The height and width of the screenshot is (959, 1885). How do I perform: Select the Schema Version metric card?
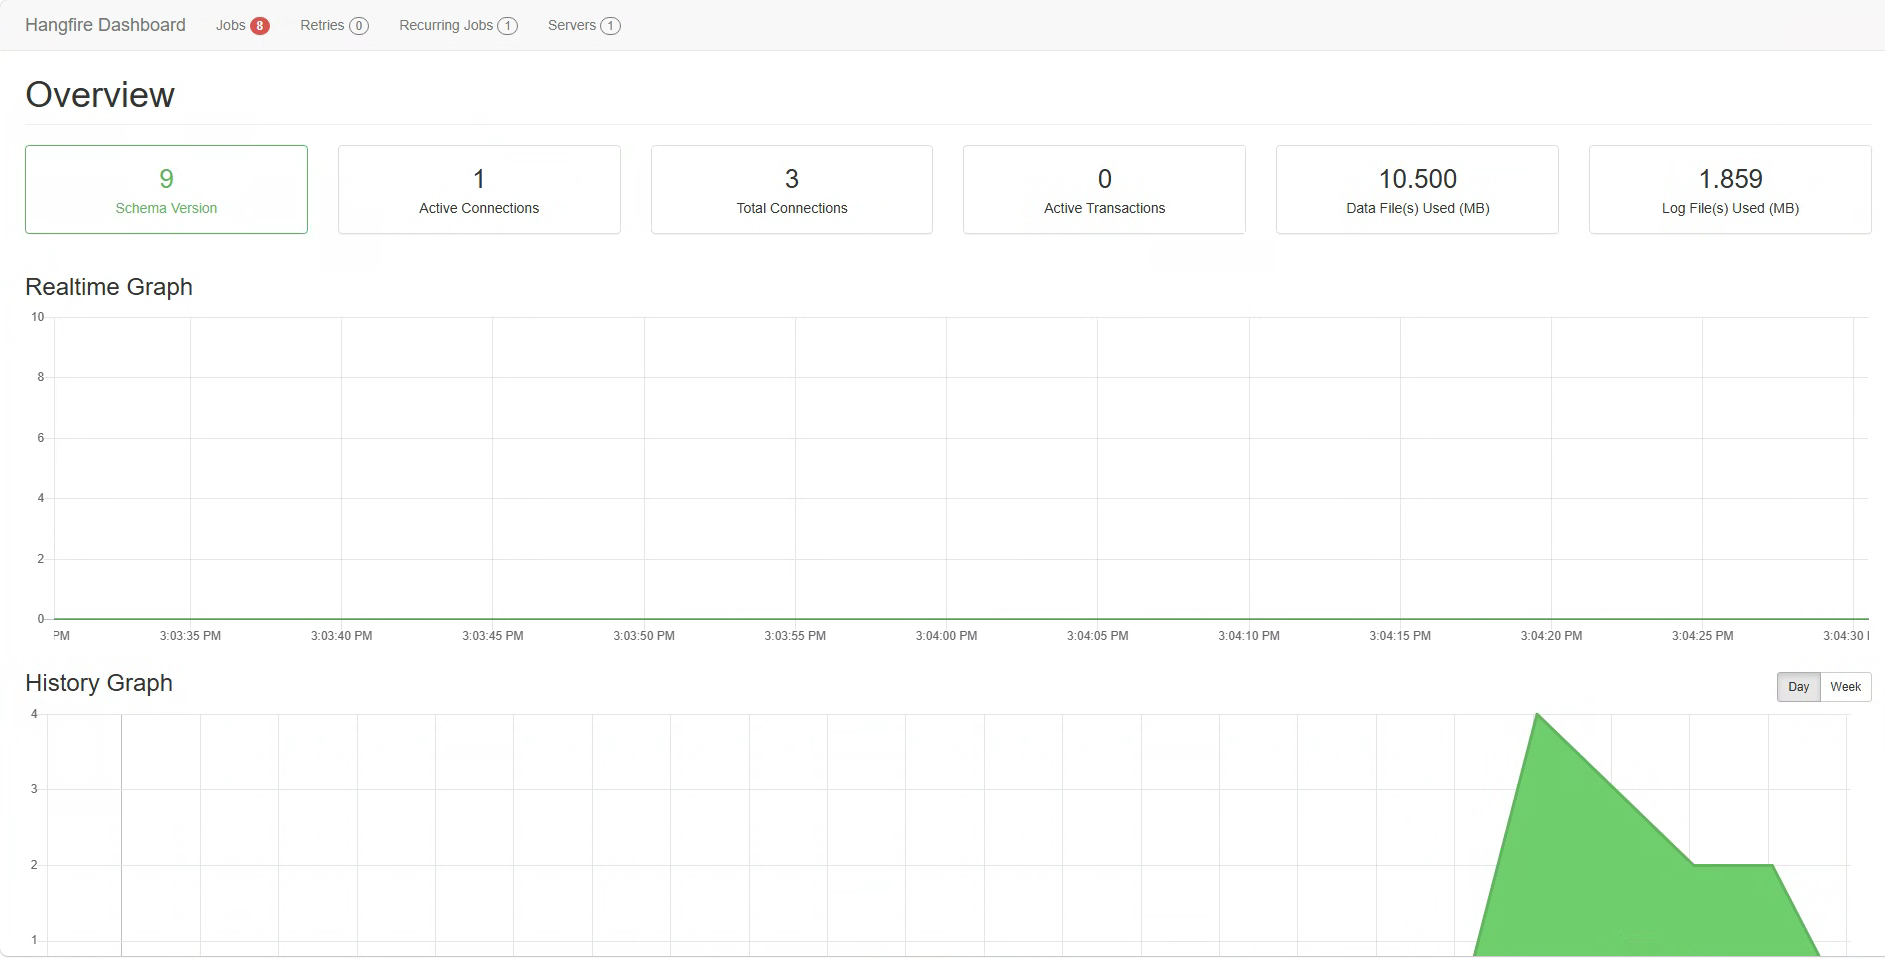[166, 190]
